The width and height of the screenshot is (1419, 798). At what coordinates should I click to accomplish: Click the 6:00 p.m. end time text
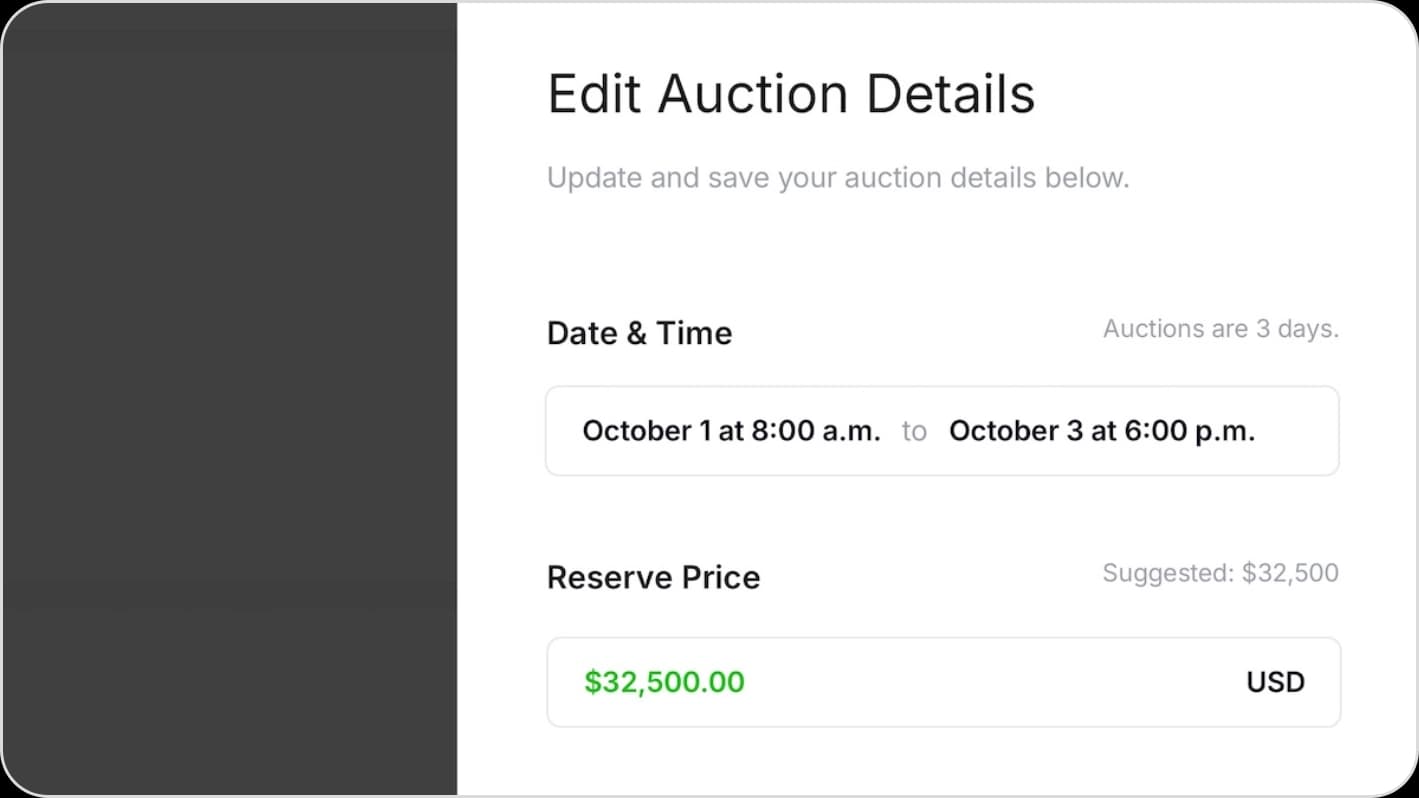point(1189,431)
